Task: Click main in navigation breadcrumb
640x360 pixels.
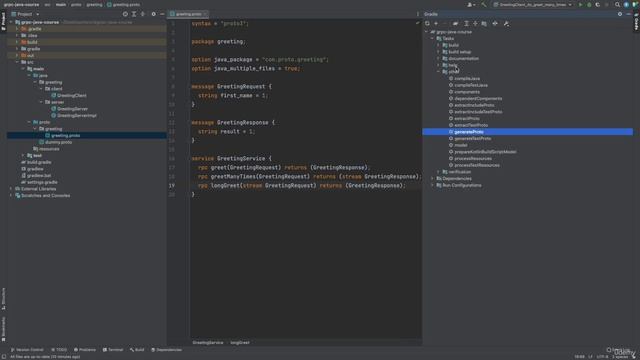Action: click(61, 4)
